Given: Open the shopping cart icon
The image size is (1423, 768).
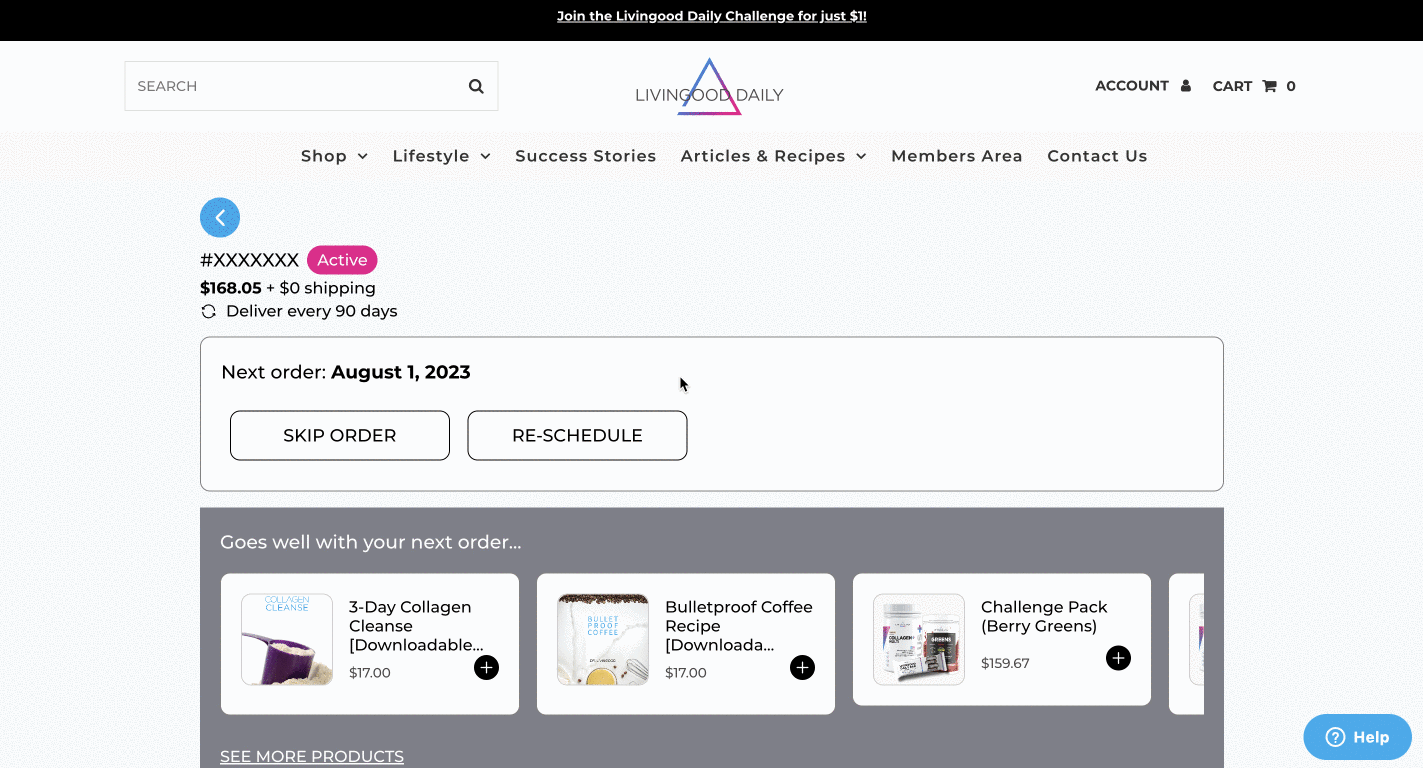Looking at the screenshot, I should pyautogui.click(x=1269, y=86).
